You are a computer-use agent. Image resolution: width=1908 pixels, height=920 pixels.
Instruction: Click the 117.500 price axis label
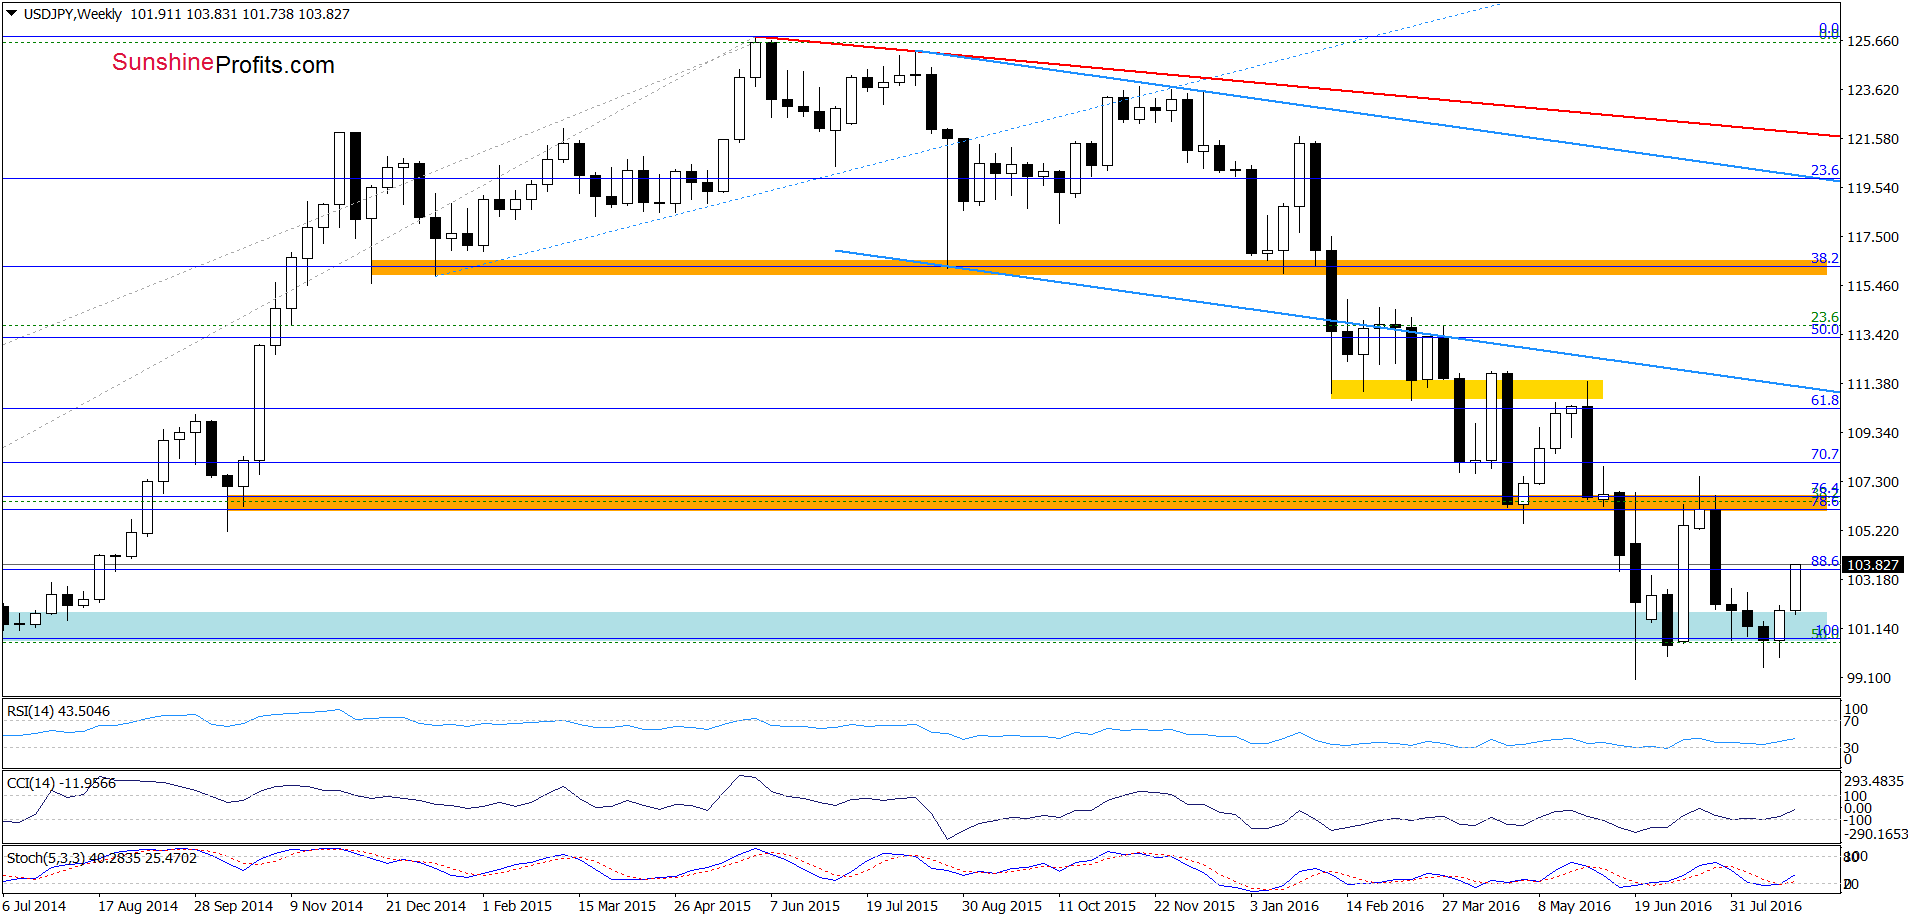1872,237
